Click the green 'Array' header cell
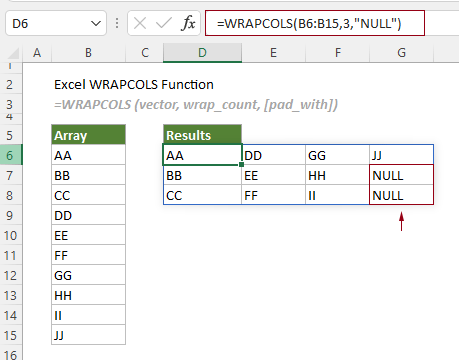The image size is (459, 360). point(88,135)
